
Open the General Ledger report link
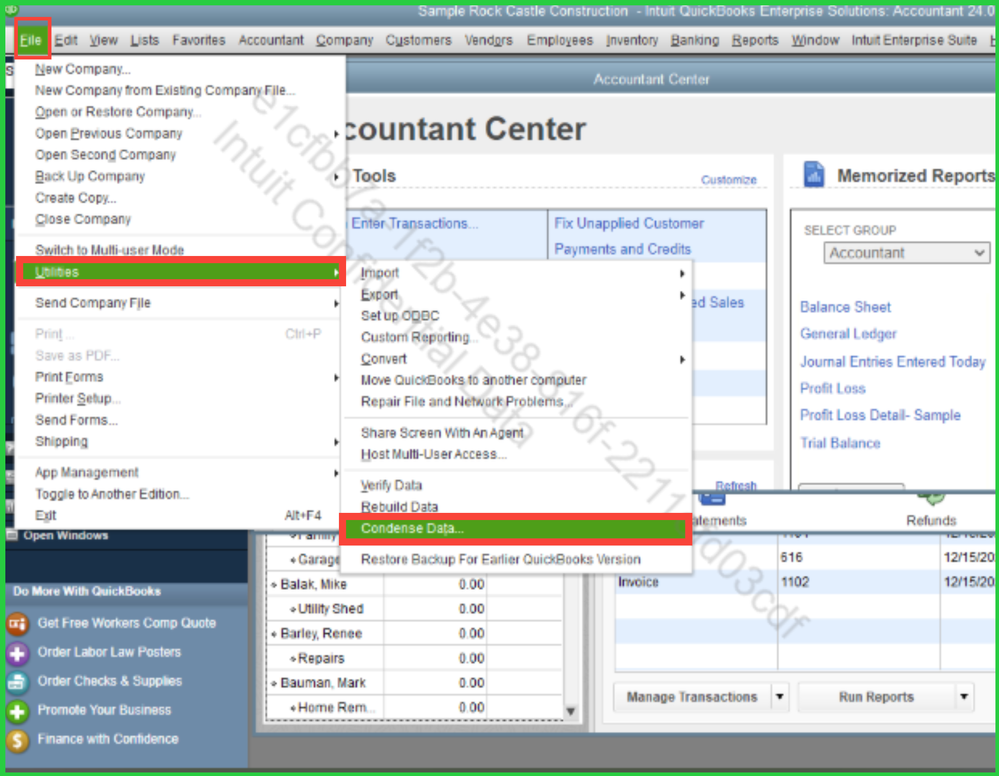tap(848, 334)
